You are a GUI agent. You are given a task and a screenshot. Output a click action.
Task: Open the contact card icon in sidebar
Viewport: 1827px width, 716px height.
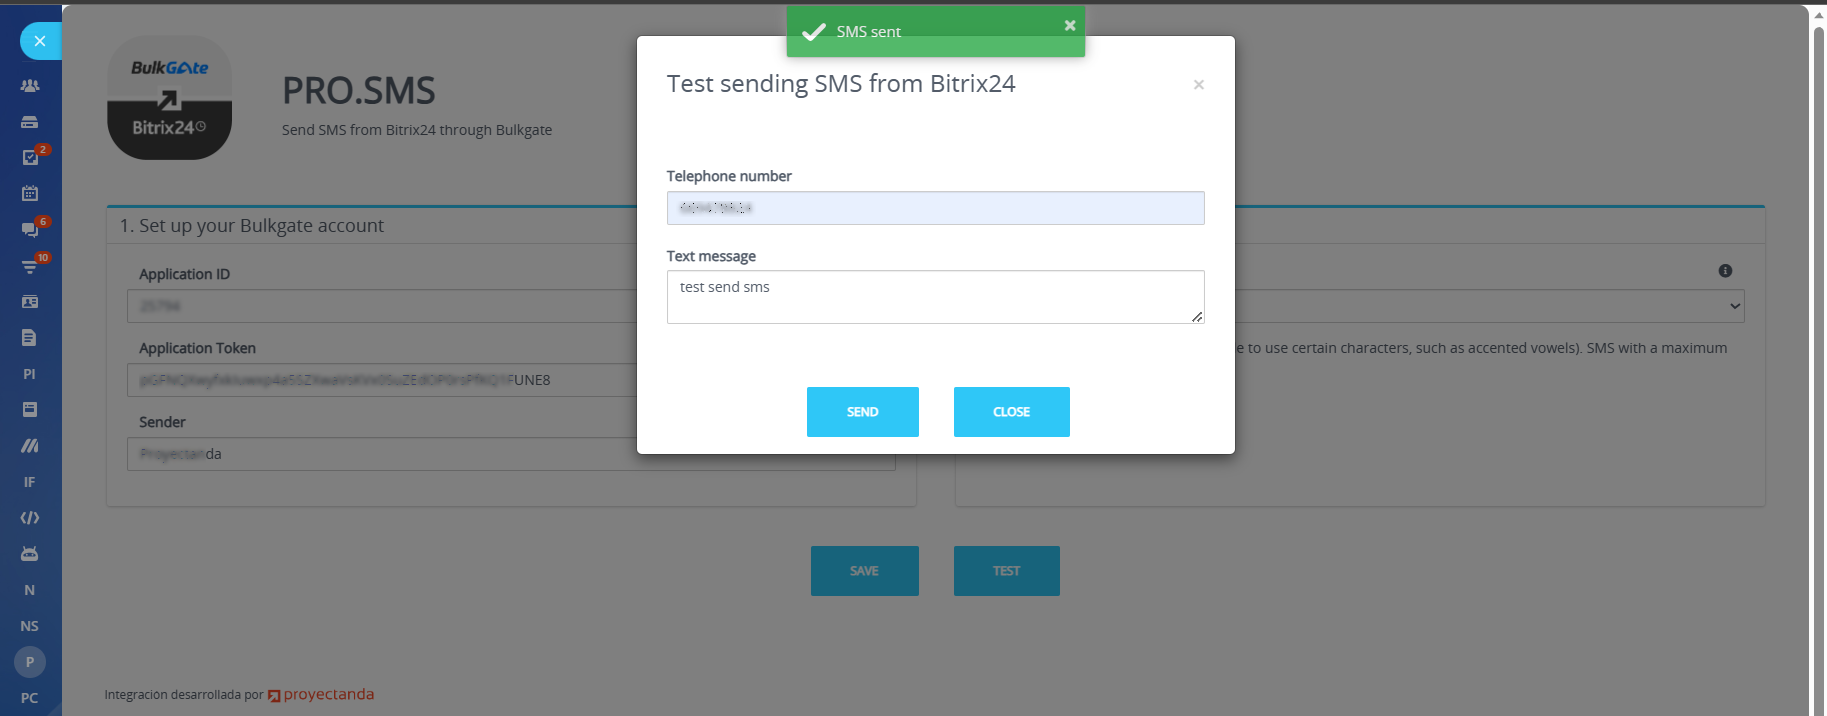pos(30,302)
